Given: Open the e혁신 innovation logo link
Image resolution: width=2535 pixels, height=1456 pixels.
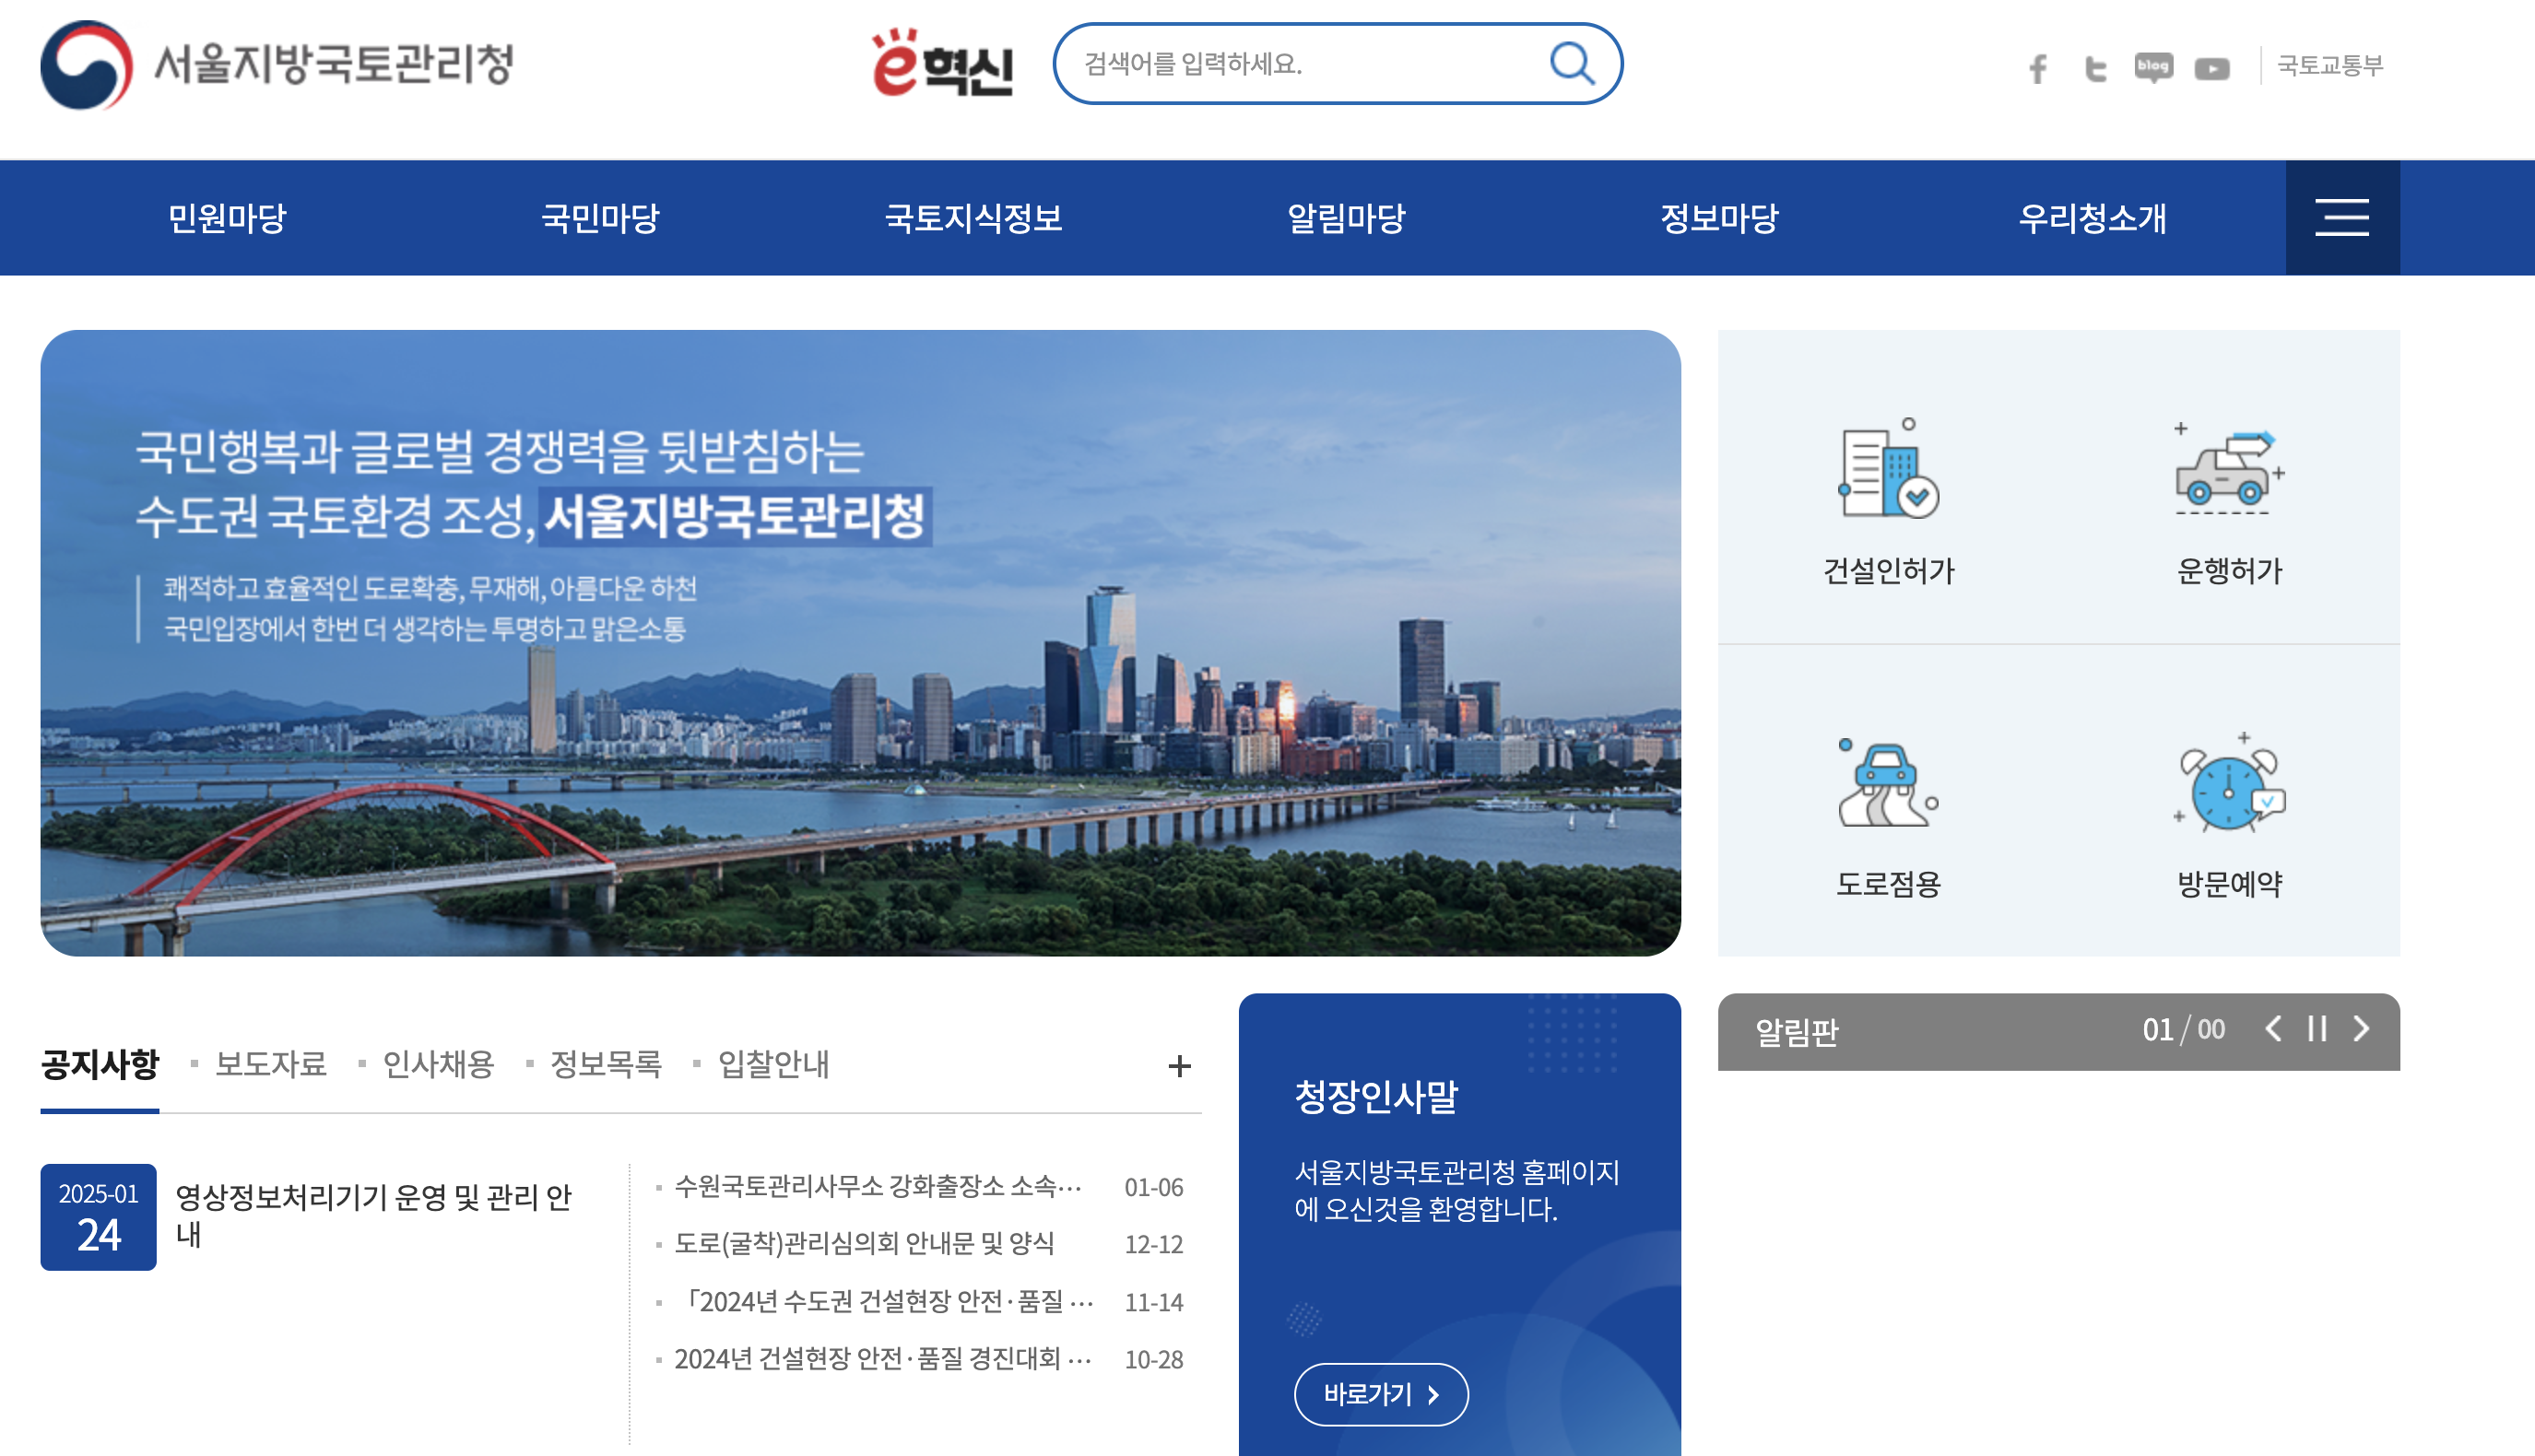Looking at the screenshot, I should click(x=942, y=64).
